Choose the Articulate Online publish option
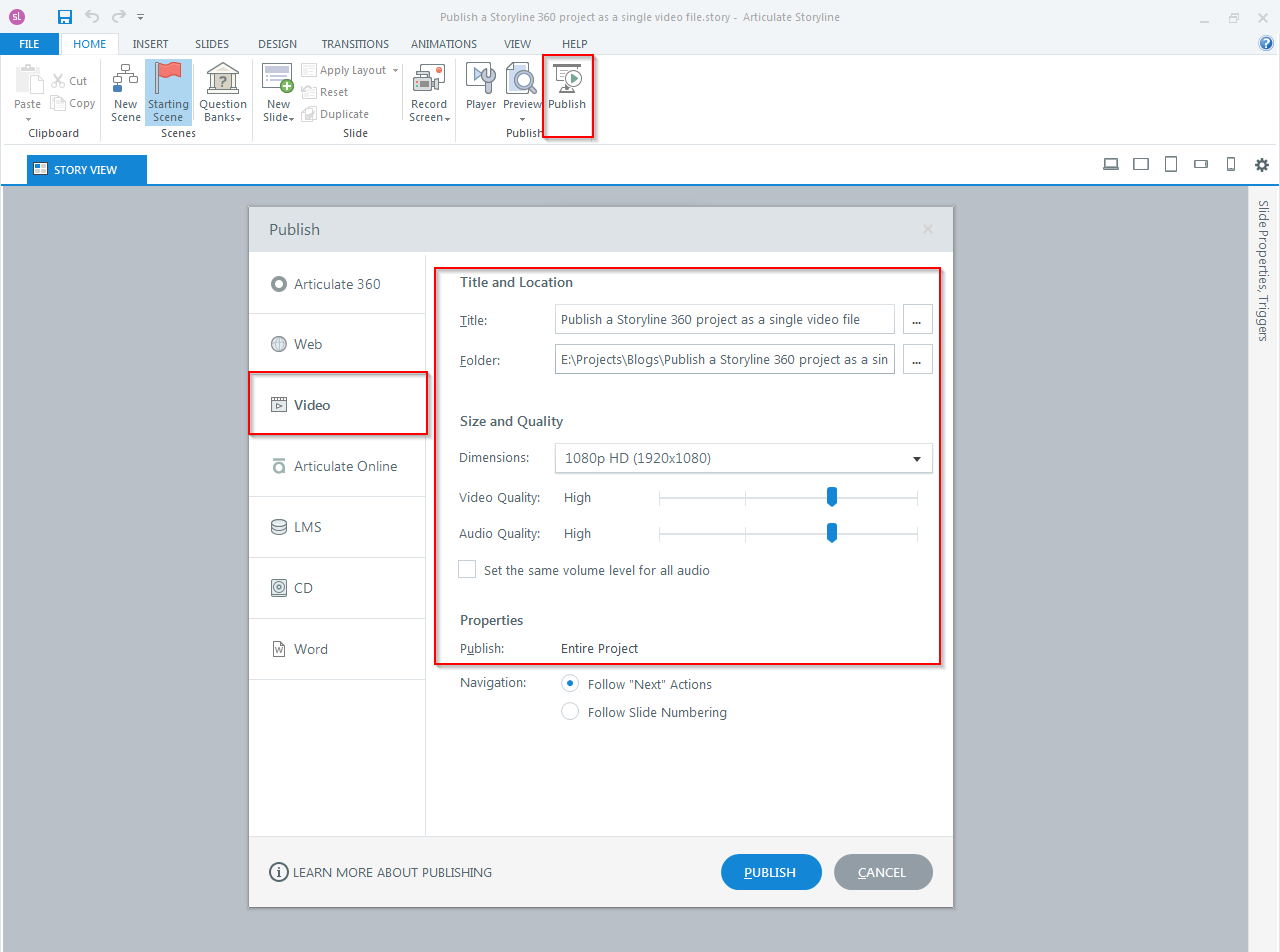 click(337, 466)
